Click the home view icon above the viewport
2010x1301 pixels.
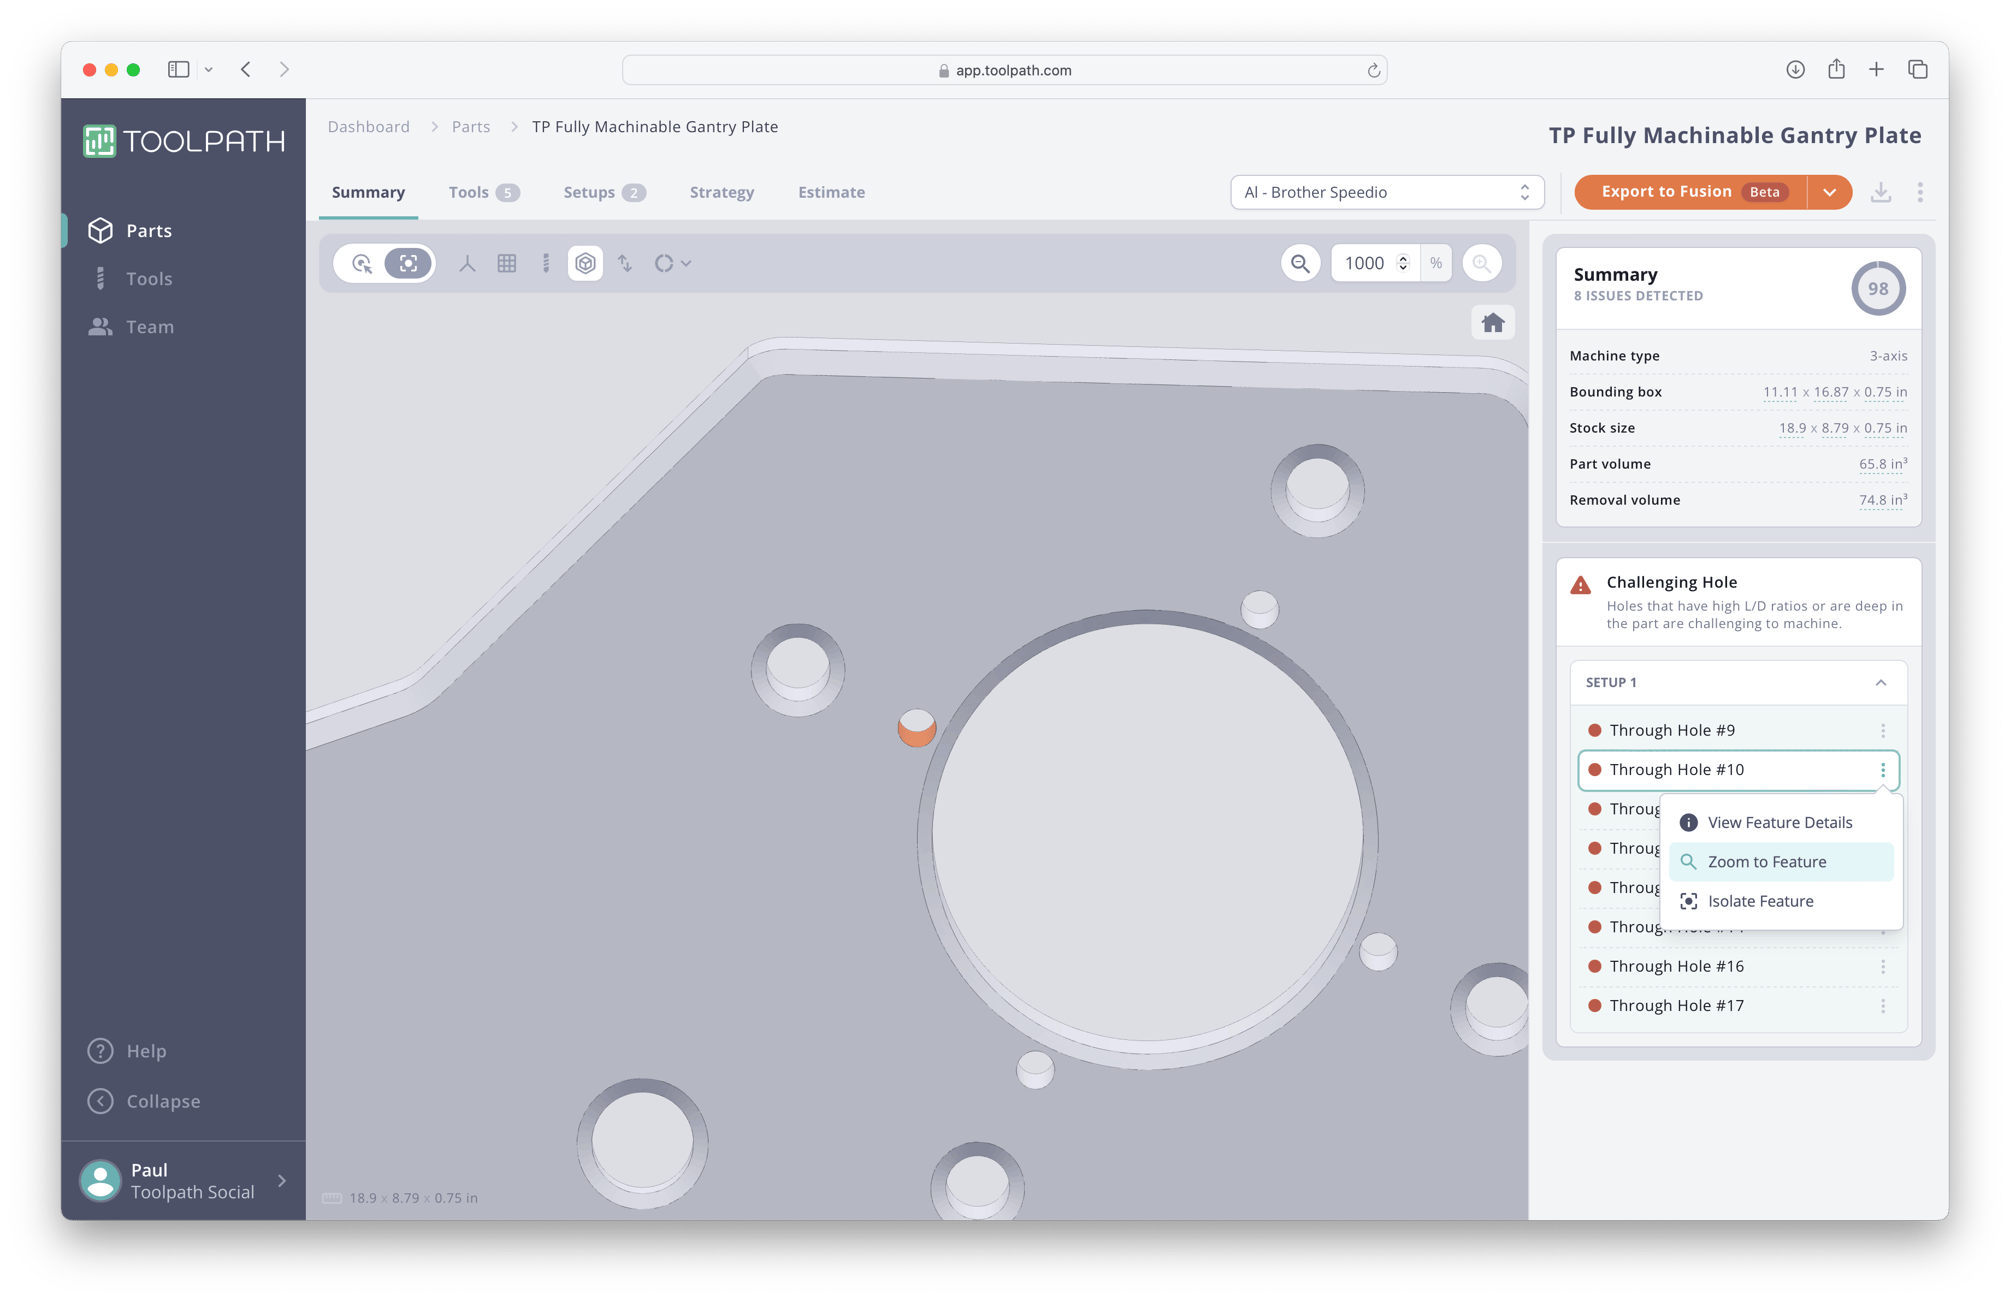coord(1493,322)
